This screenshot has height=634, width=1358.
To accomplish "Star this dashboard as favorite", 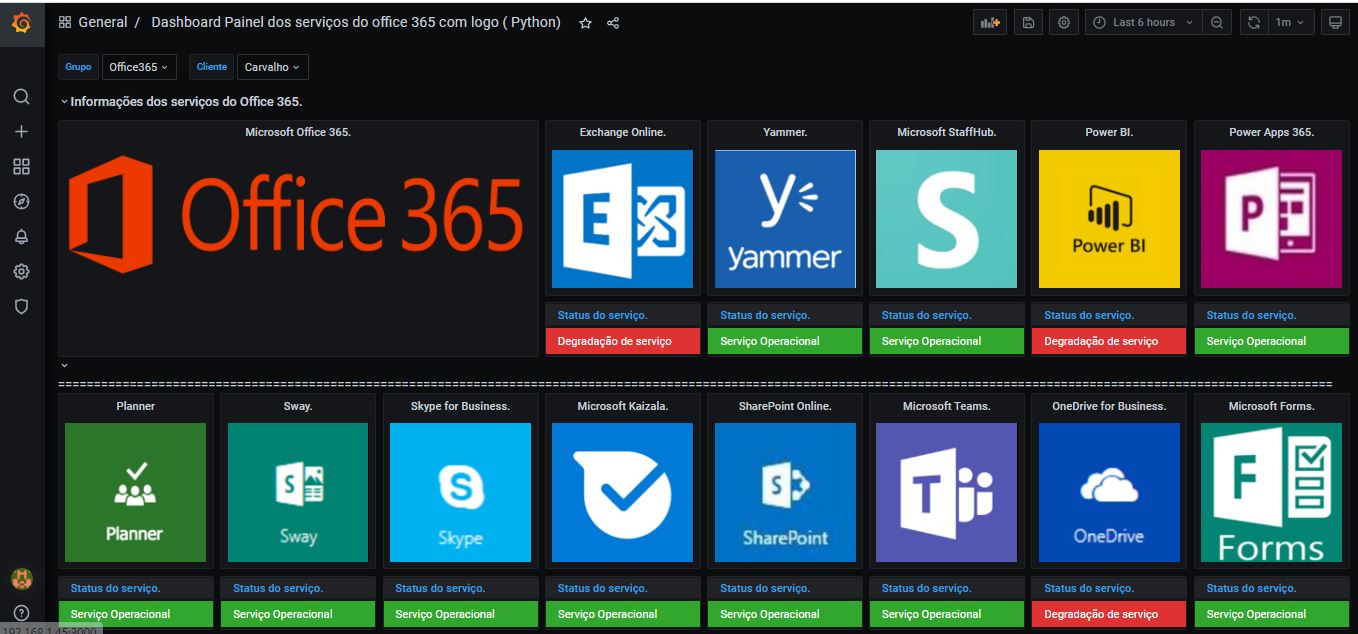I will pyautogui.click(x=586, y=23).
